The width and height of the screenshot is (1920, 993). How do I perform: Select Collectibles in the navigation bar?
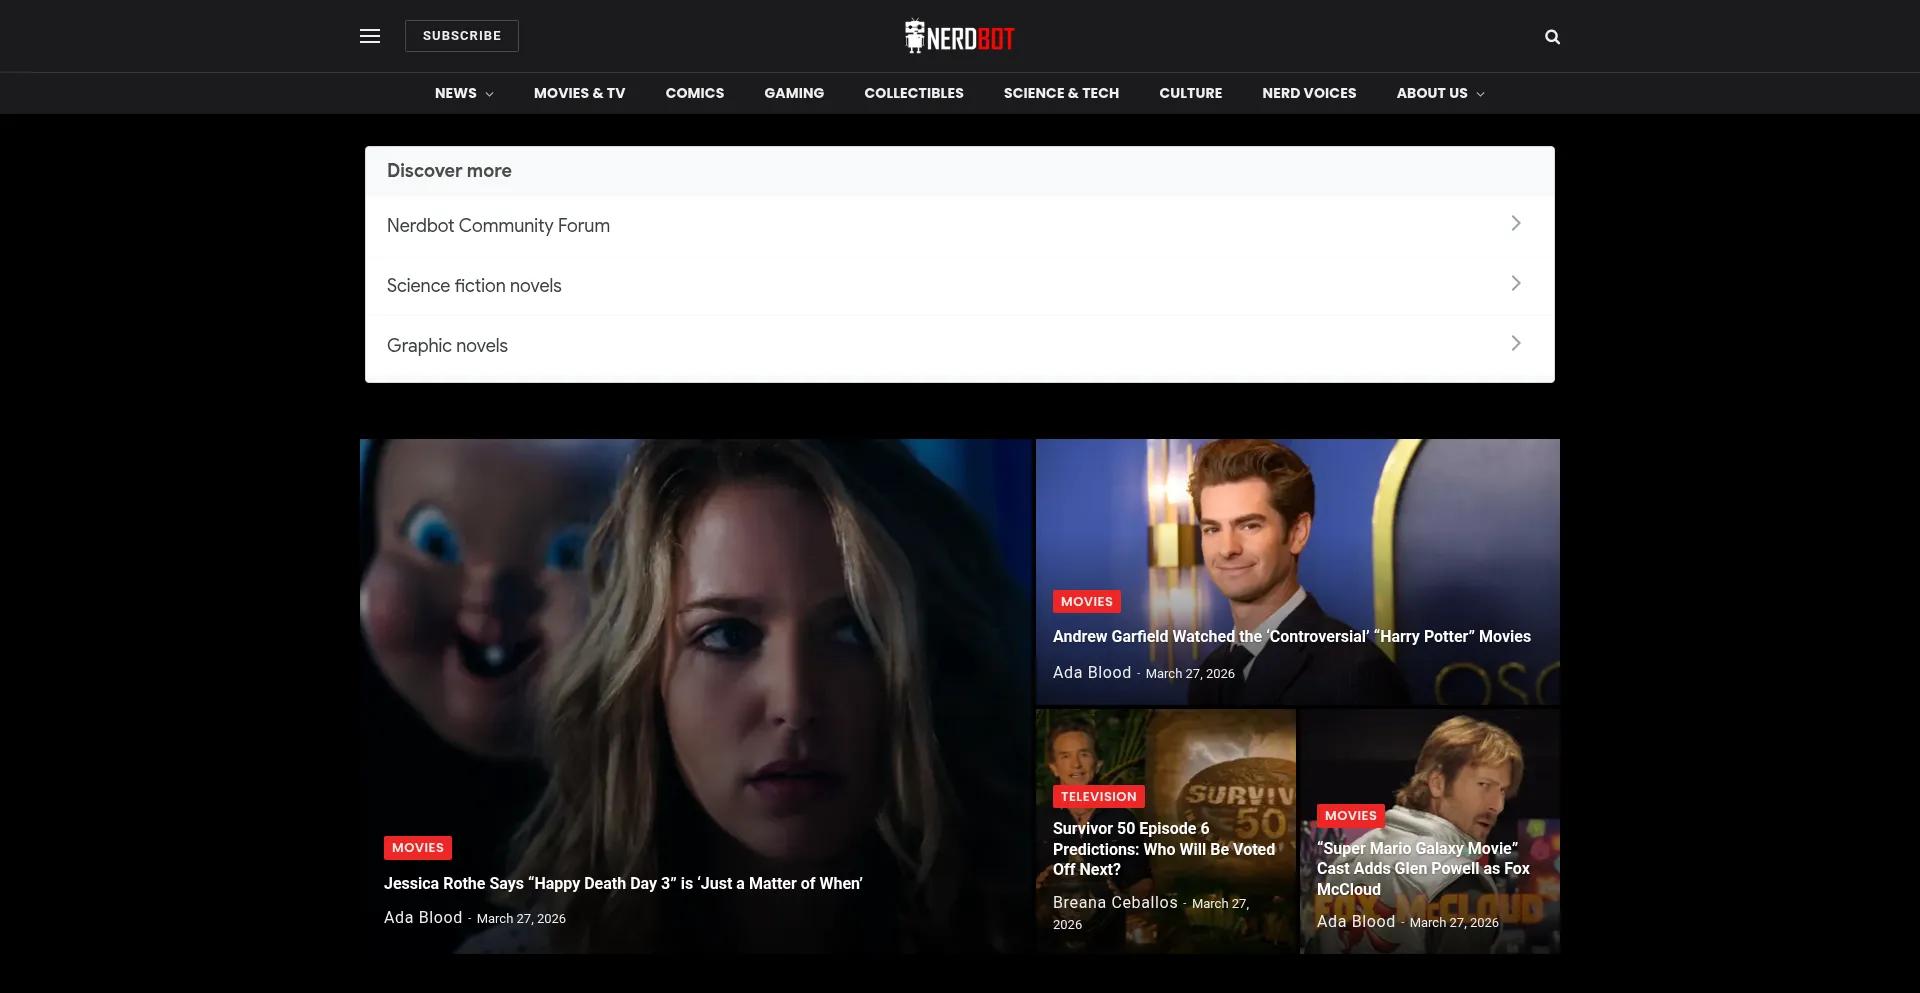(914, 93)
